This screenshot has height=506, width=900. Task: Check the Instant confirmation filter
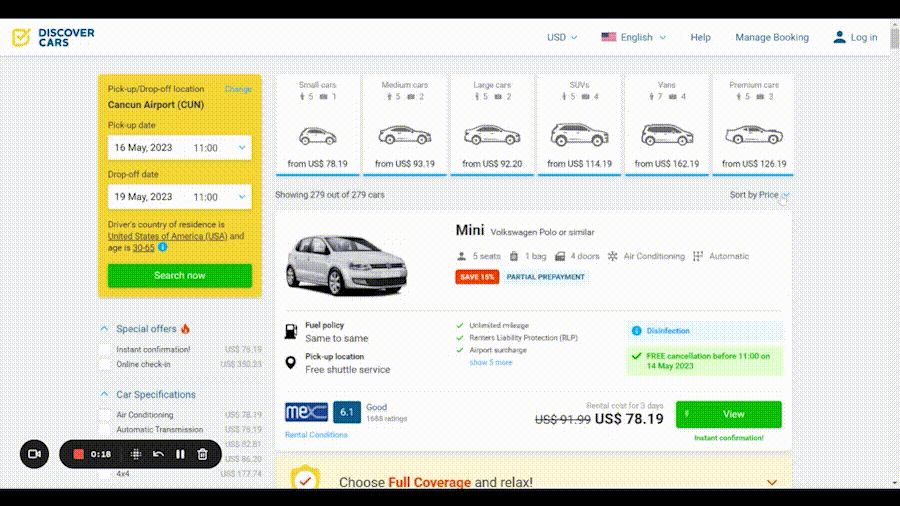click(x=104, y=349)
